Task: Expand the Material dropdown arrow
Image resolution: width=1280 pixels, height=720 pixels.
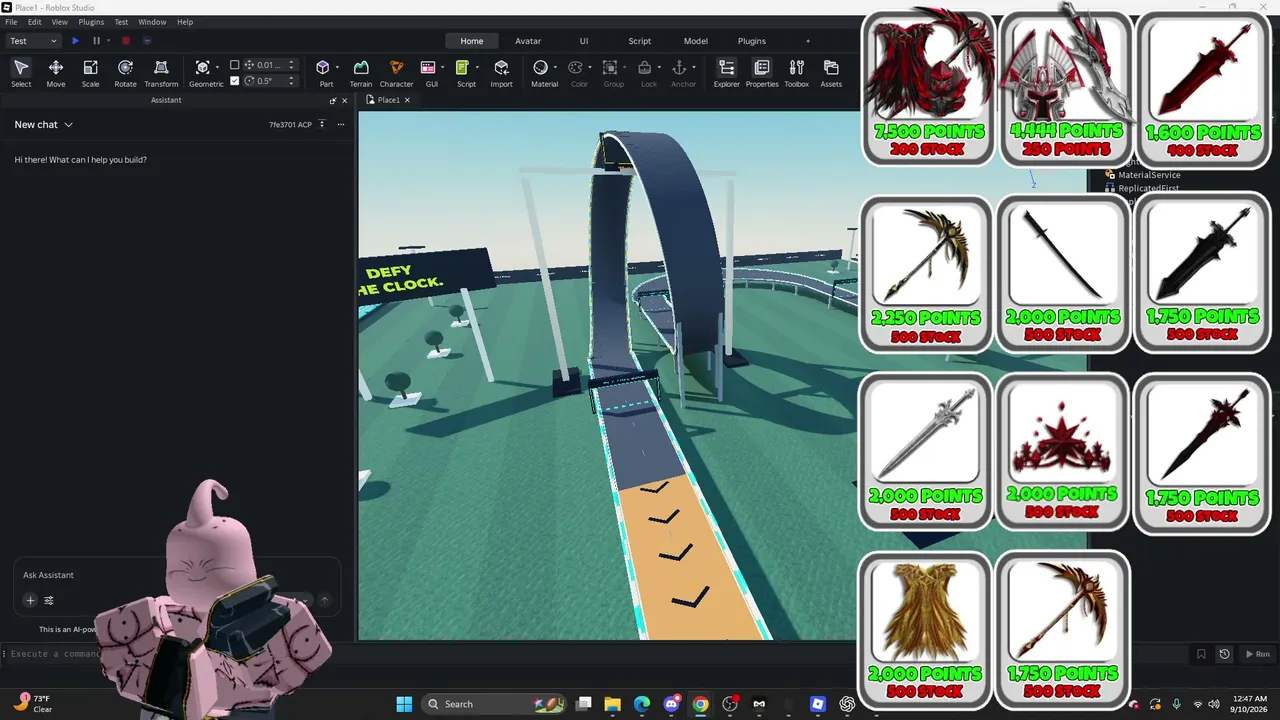Action: tap(555, 68)
